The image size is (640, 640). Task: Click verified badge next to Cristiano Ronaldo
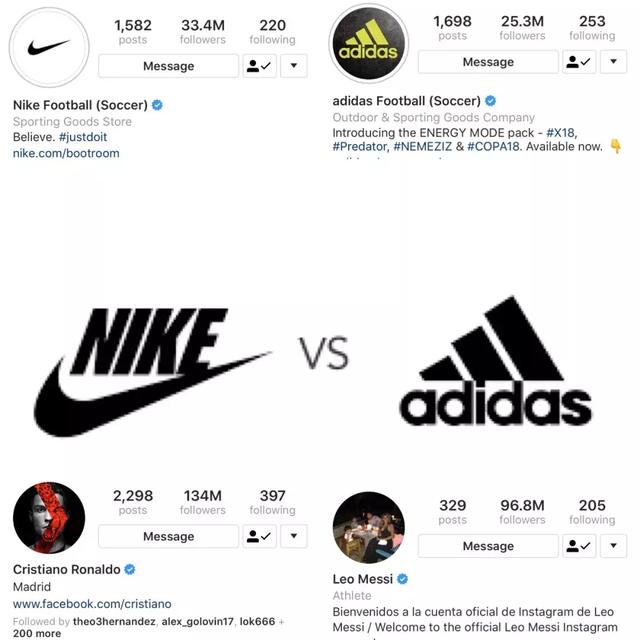[130, 569]
